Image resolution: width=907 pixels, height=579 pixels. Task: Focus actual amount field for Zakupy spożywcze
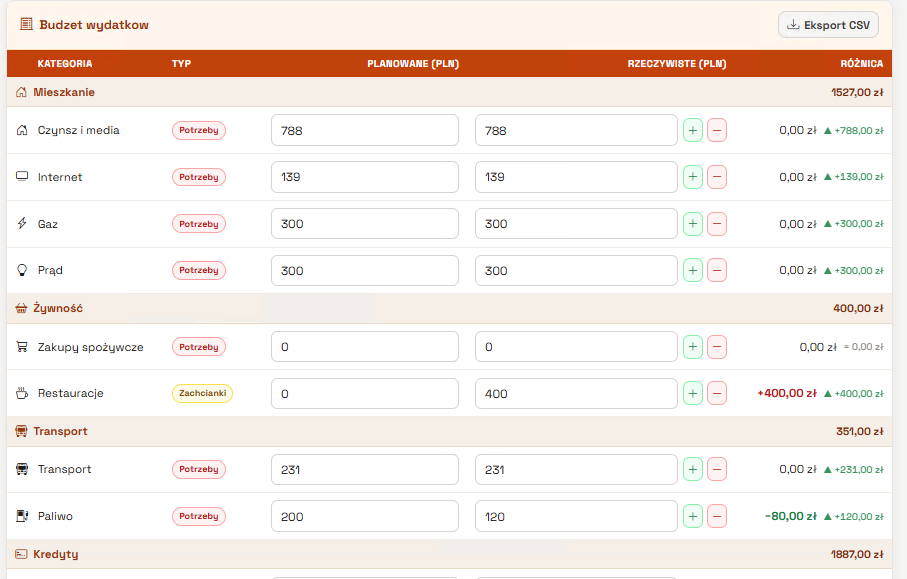pyautogui.click(x=576, y=347)
